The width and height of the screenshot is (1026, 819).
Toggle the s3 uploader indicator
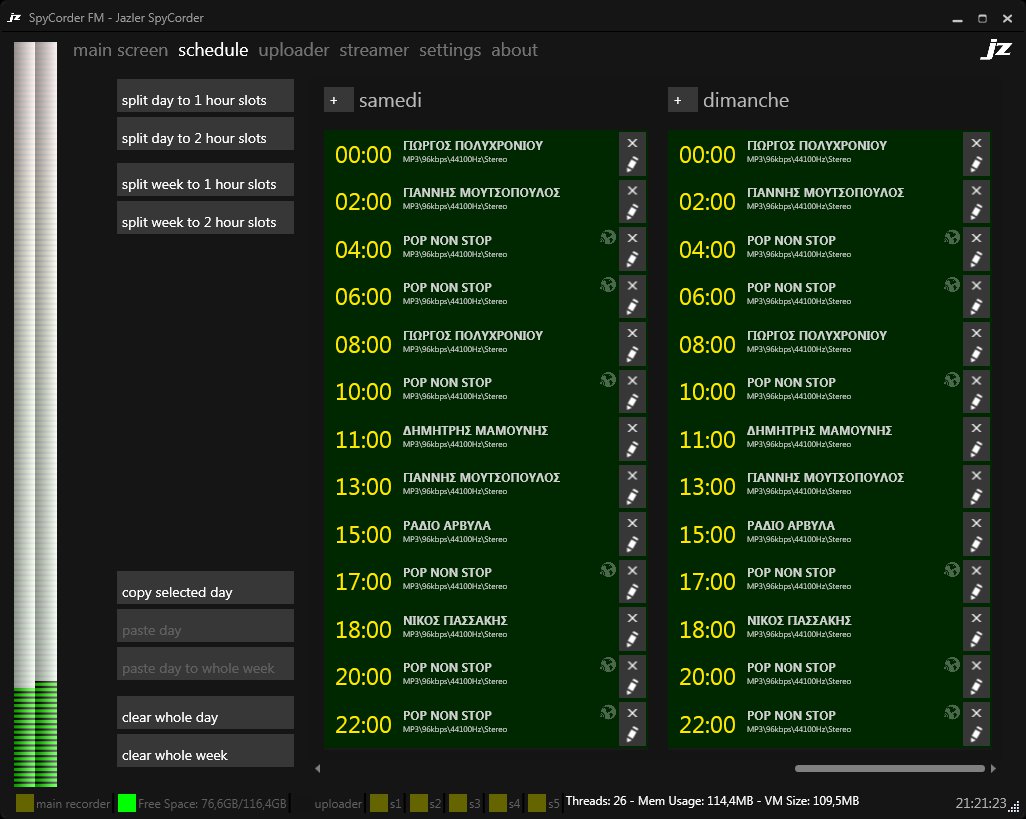pyautogui.click(x=458, y=803)
